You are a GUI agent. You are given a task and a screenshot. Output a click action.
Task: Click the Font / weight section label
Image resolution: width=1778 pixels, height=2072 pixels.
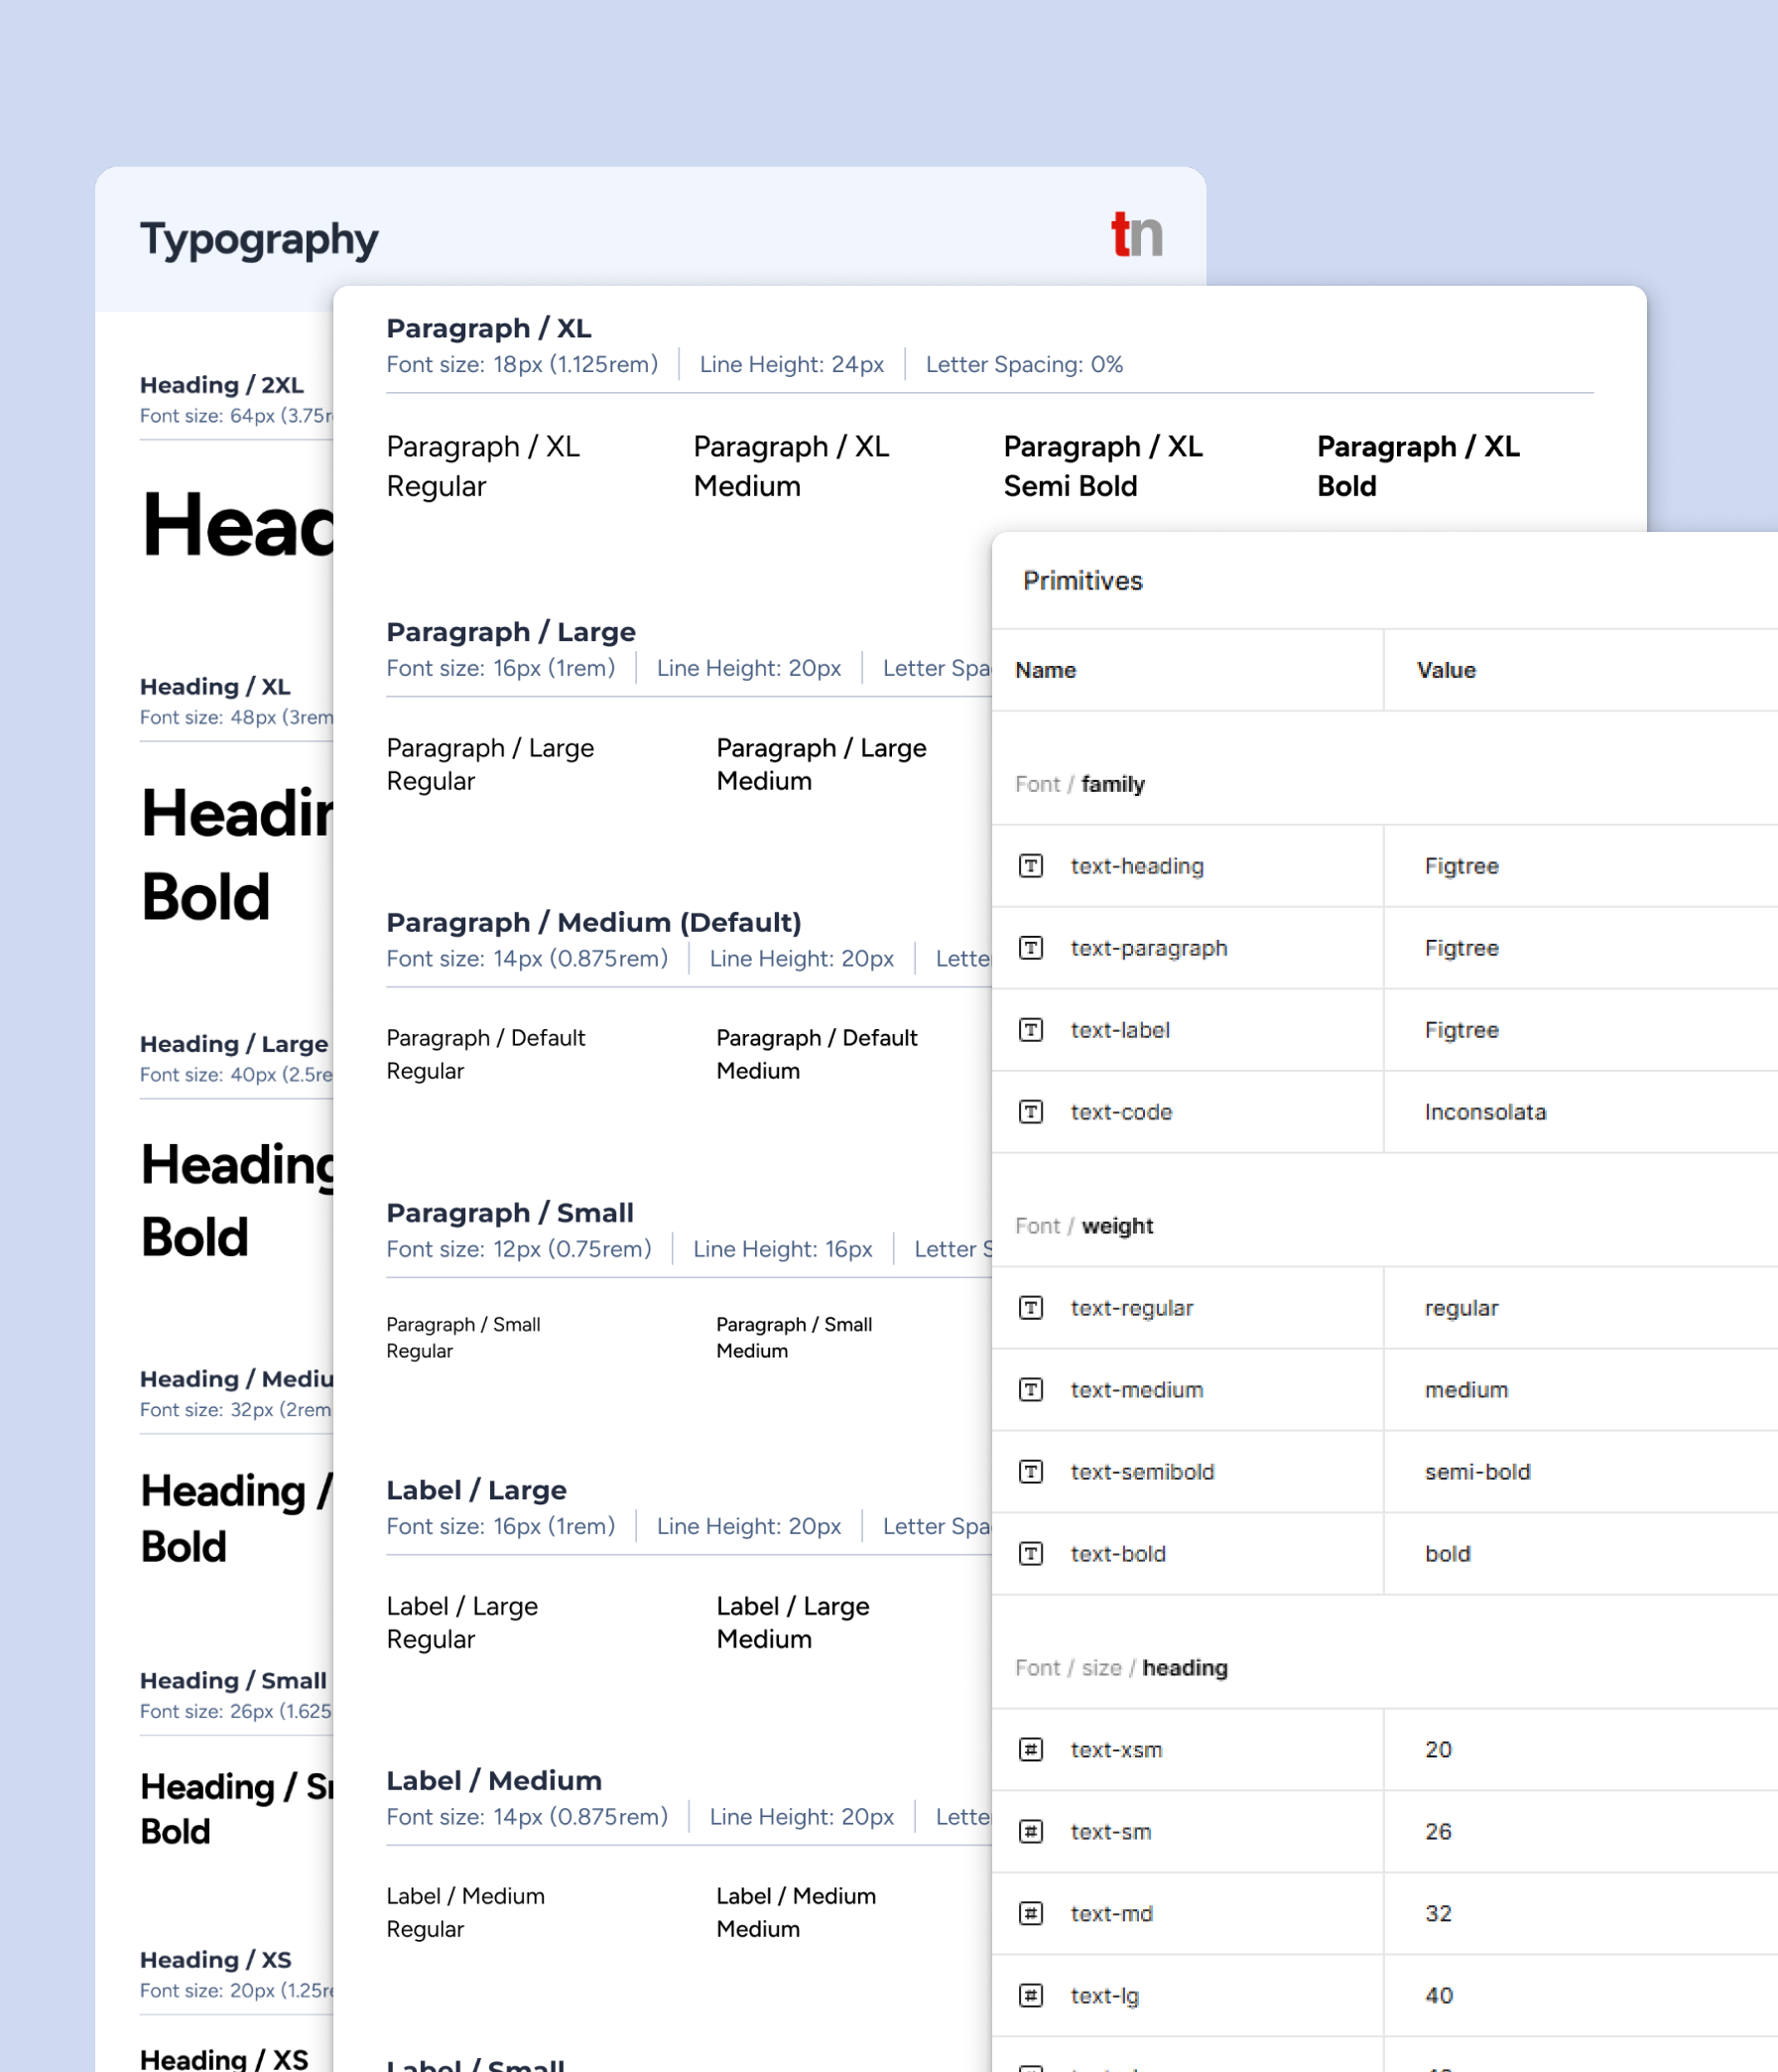1084,1226
